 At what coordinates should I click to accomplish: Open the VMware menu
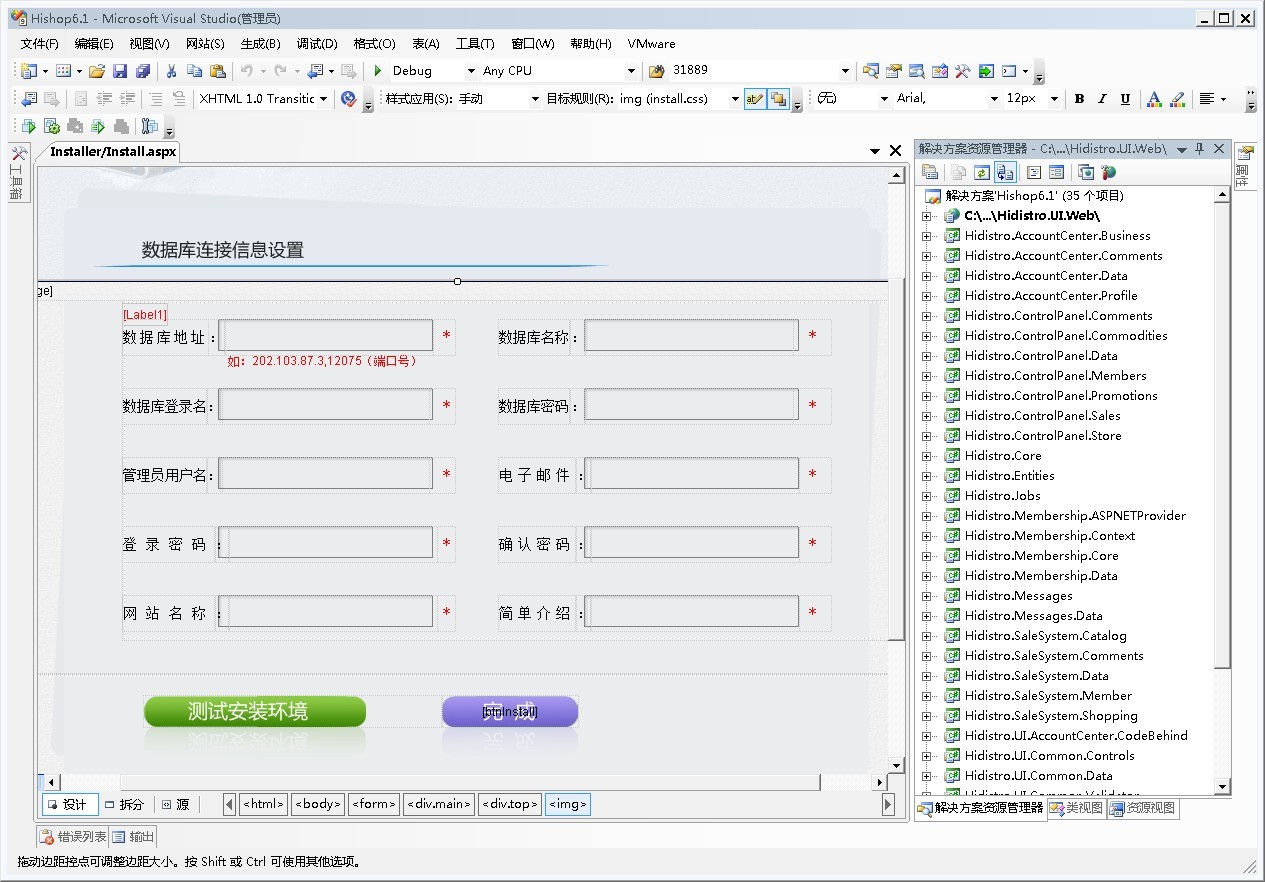click(651, 44)
